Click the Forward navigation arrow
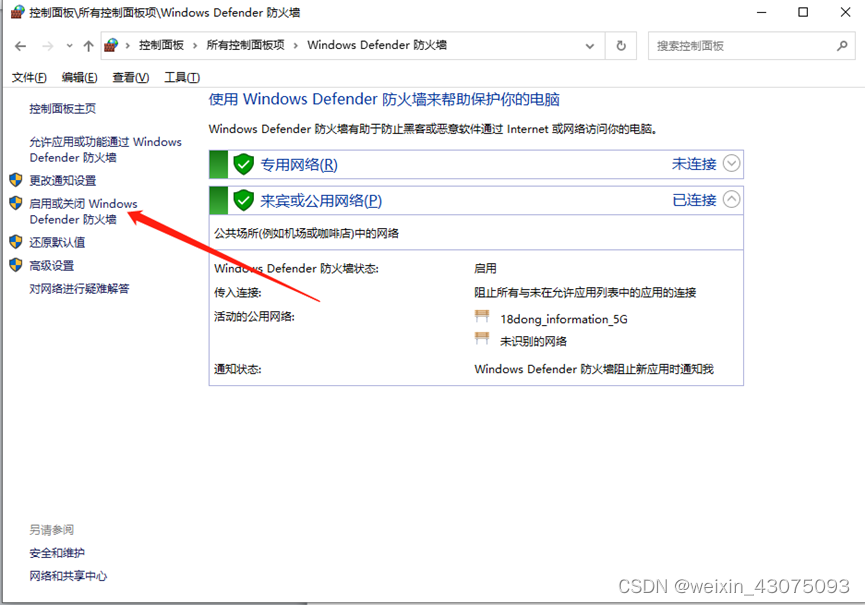Viewport: 865px width, 605px height. 48,46
